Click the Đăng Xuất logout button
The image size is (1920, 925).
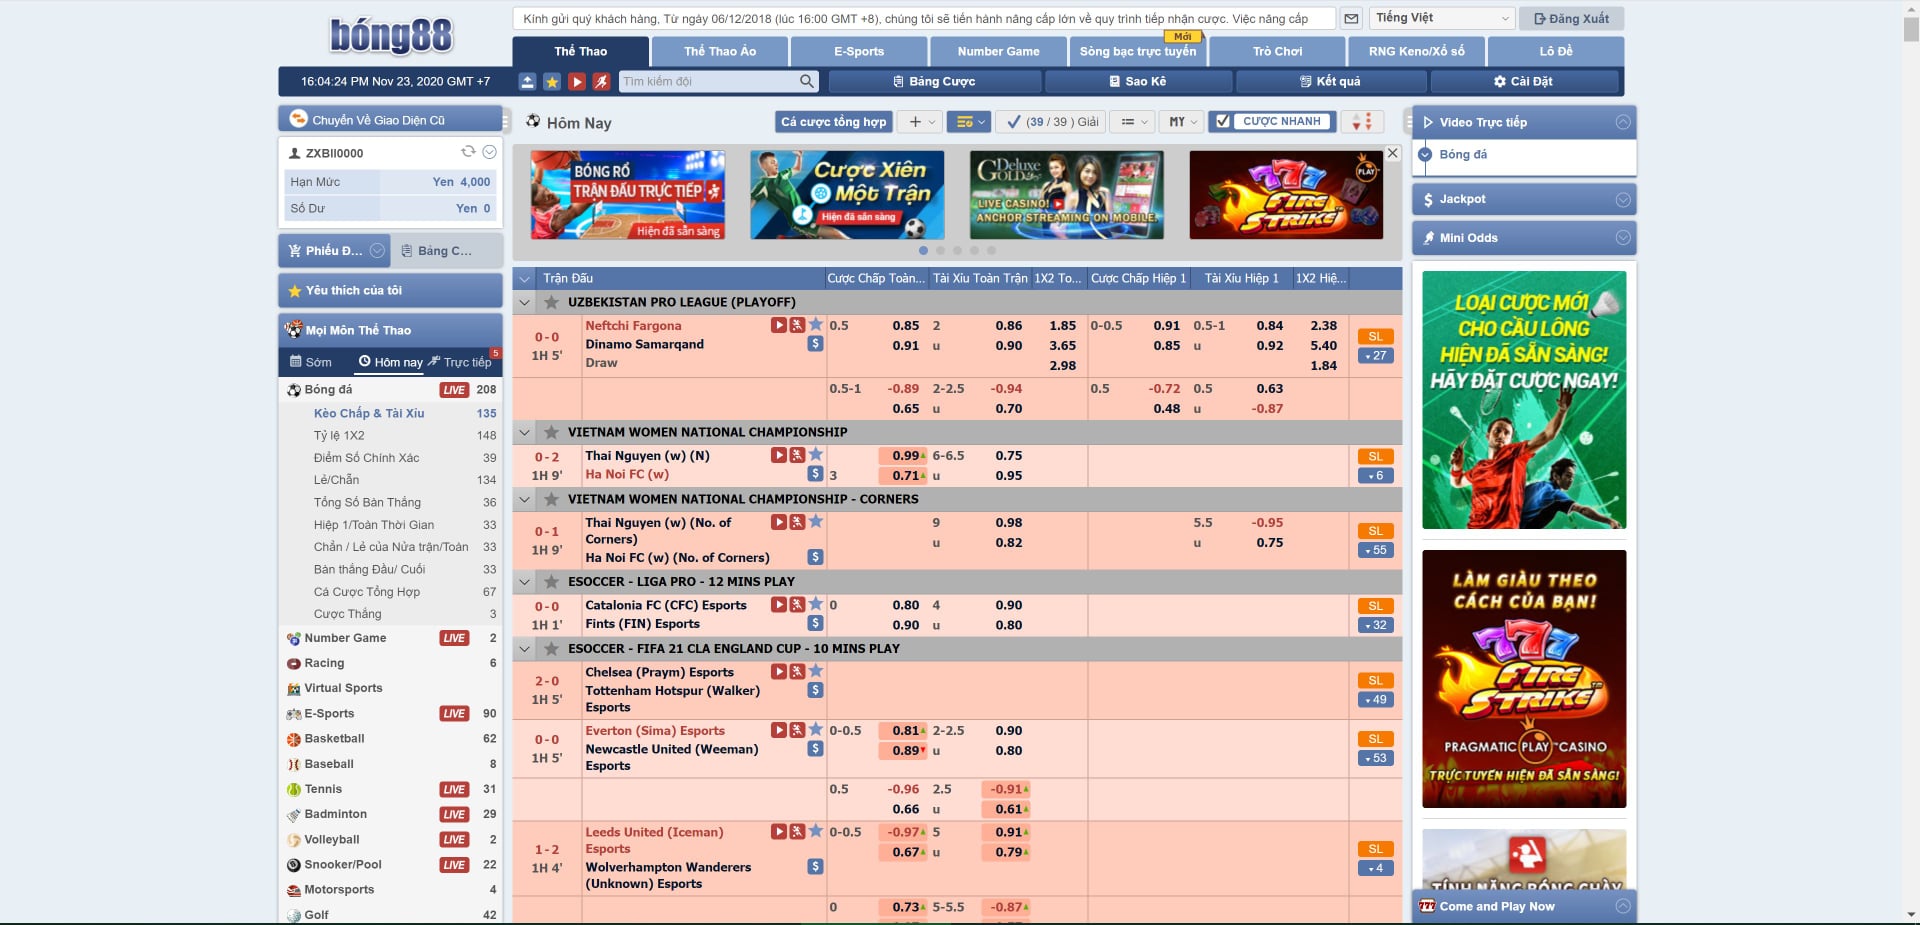coord(1571,19)
